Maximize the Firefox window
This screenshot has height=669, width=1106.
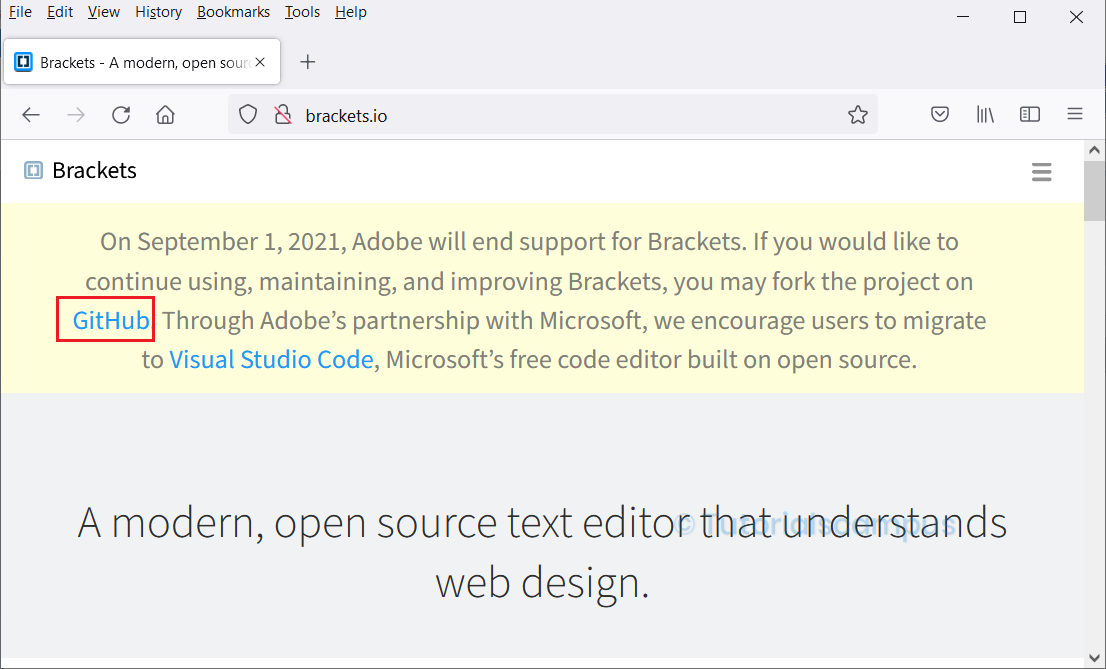point(1019,17)
